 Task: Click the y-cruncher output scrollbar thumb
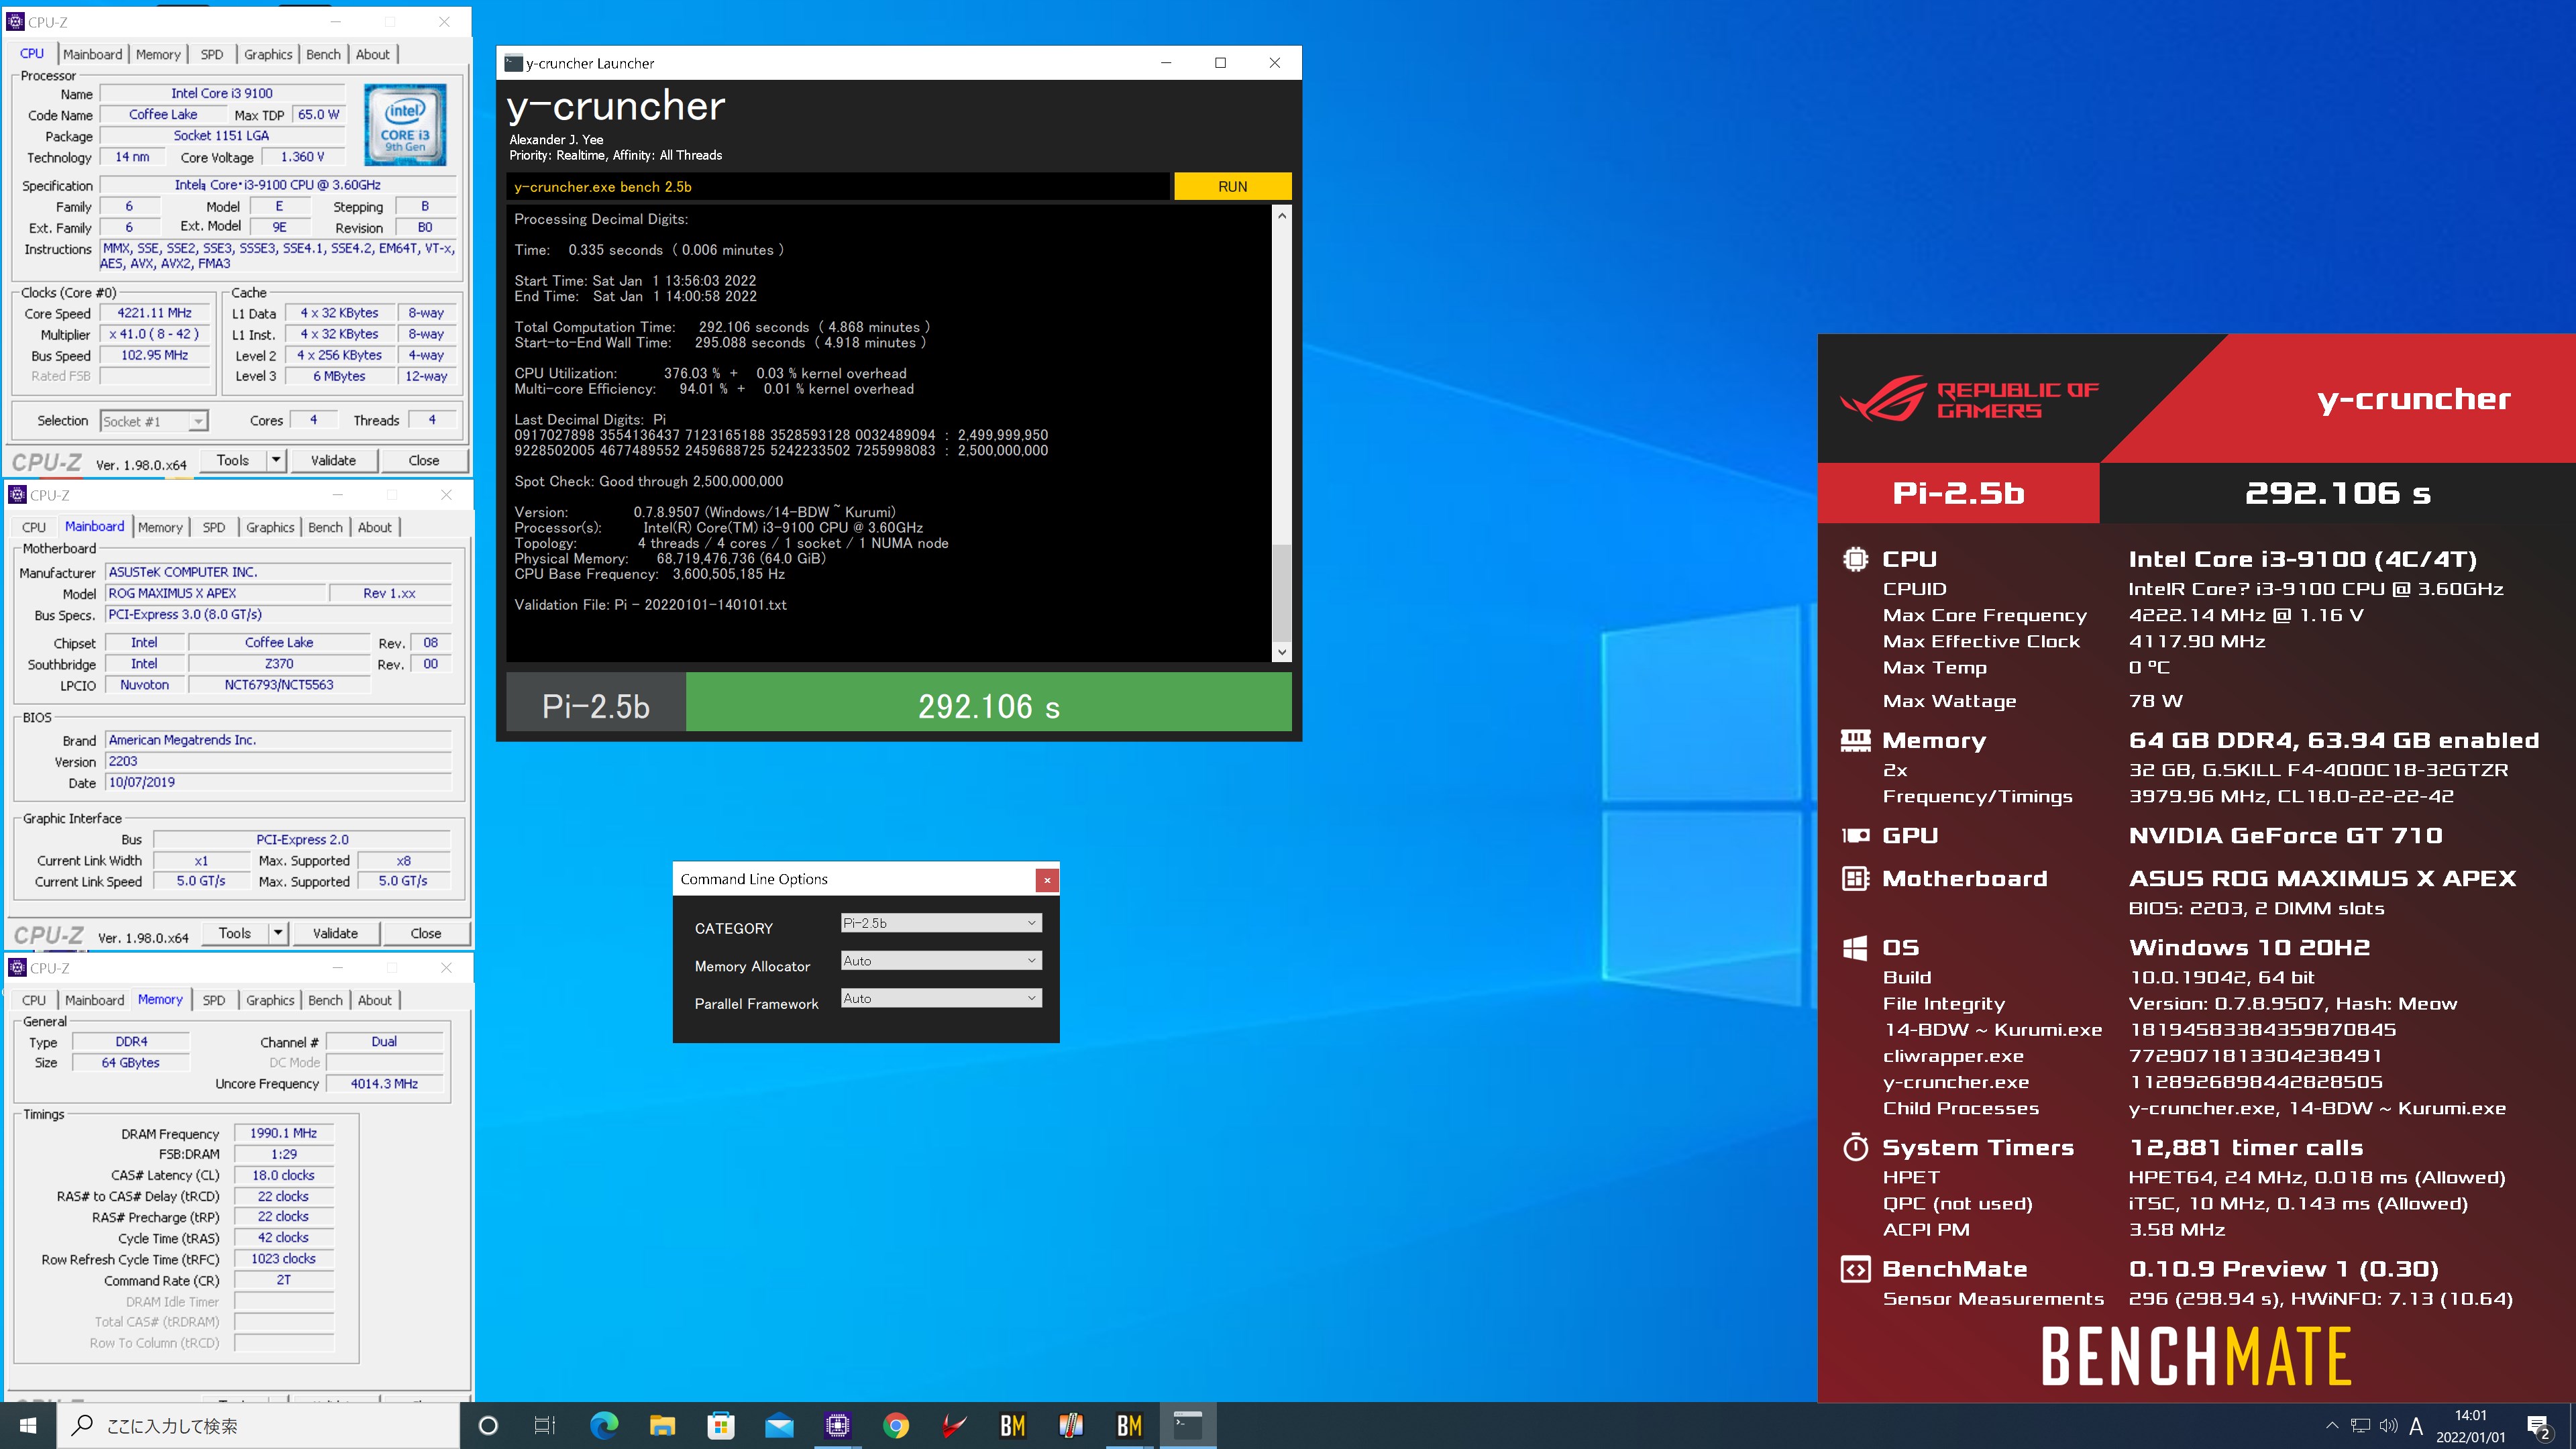tap(1282, 592)
